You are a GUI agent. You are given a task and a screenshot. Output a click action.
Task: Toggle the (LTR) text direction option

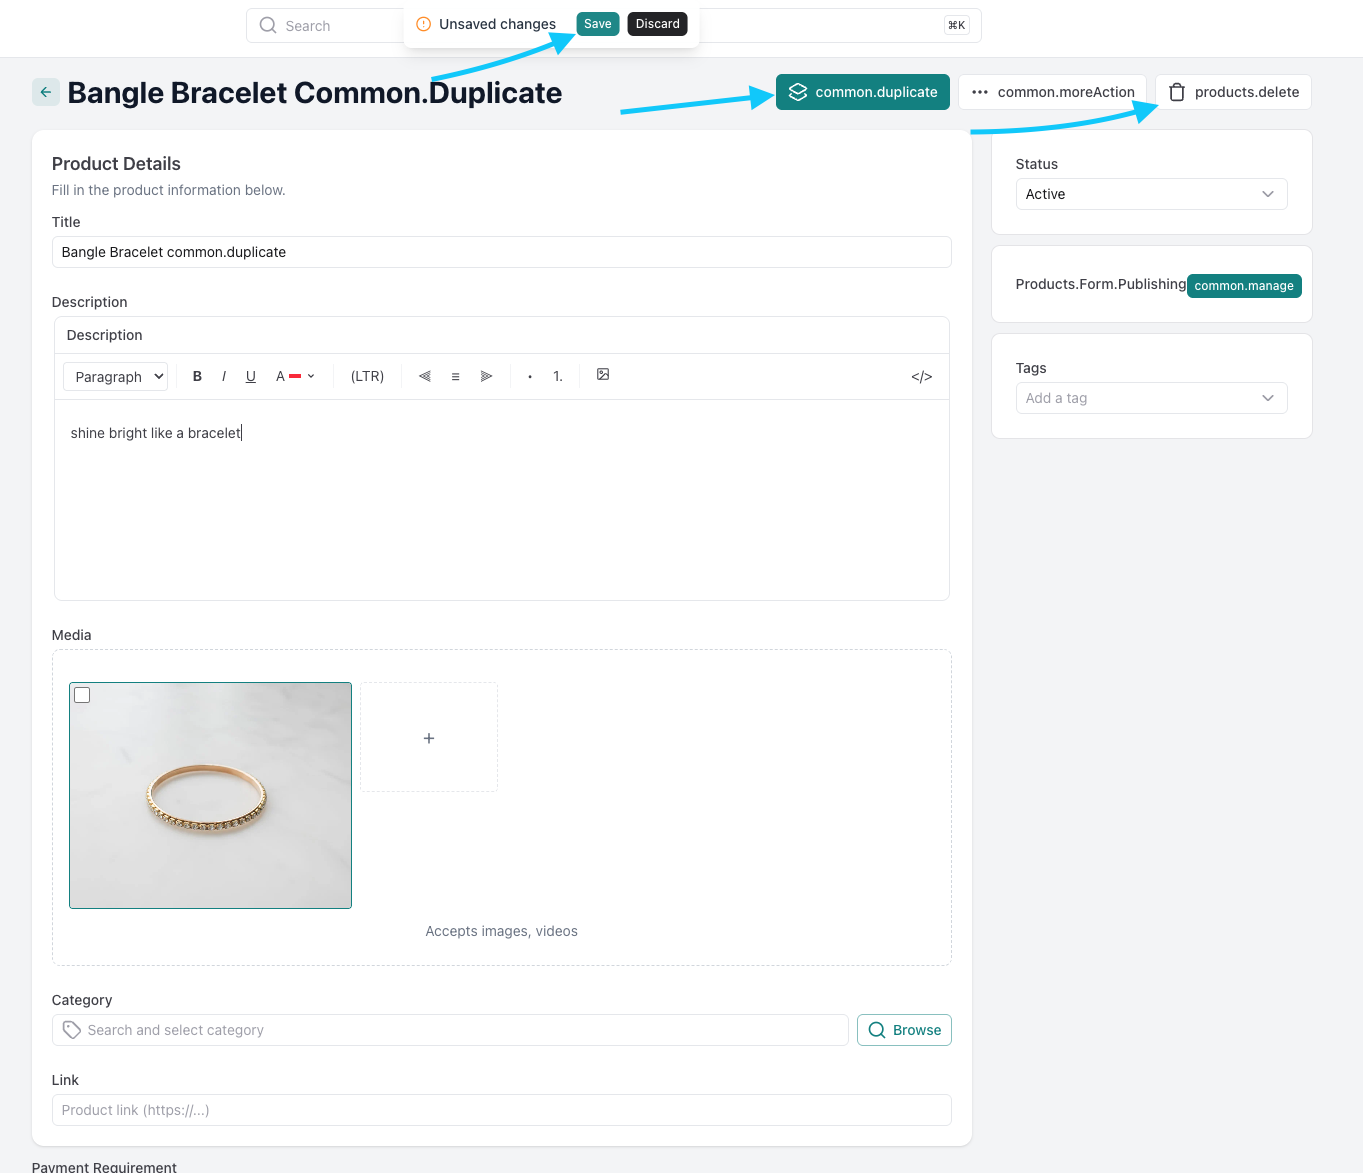point(367,377)
